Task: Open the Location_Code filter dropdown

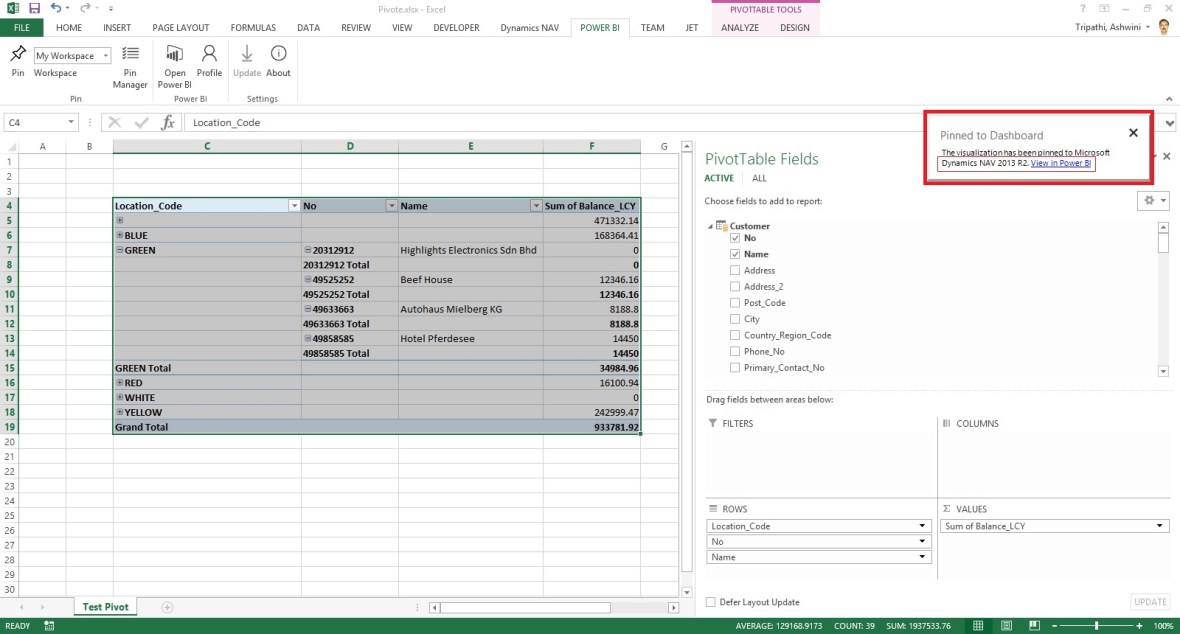Action: [293, 205]
